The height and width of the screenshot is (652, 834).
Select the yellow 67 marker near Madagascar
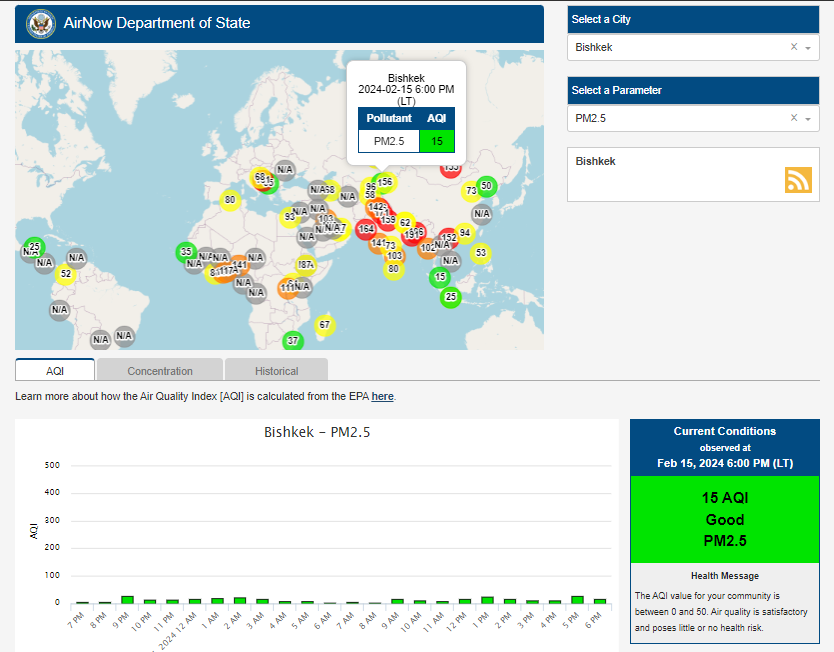click(x=324, y=324)
